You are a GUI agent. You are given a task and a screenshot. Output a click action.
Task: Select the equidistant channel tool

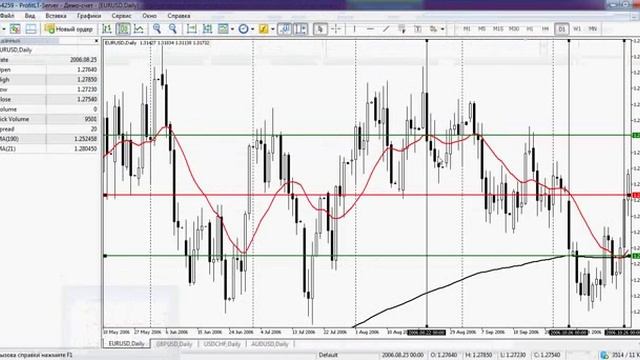pos(402,29)
